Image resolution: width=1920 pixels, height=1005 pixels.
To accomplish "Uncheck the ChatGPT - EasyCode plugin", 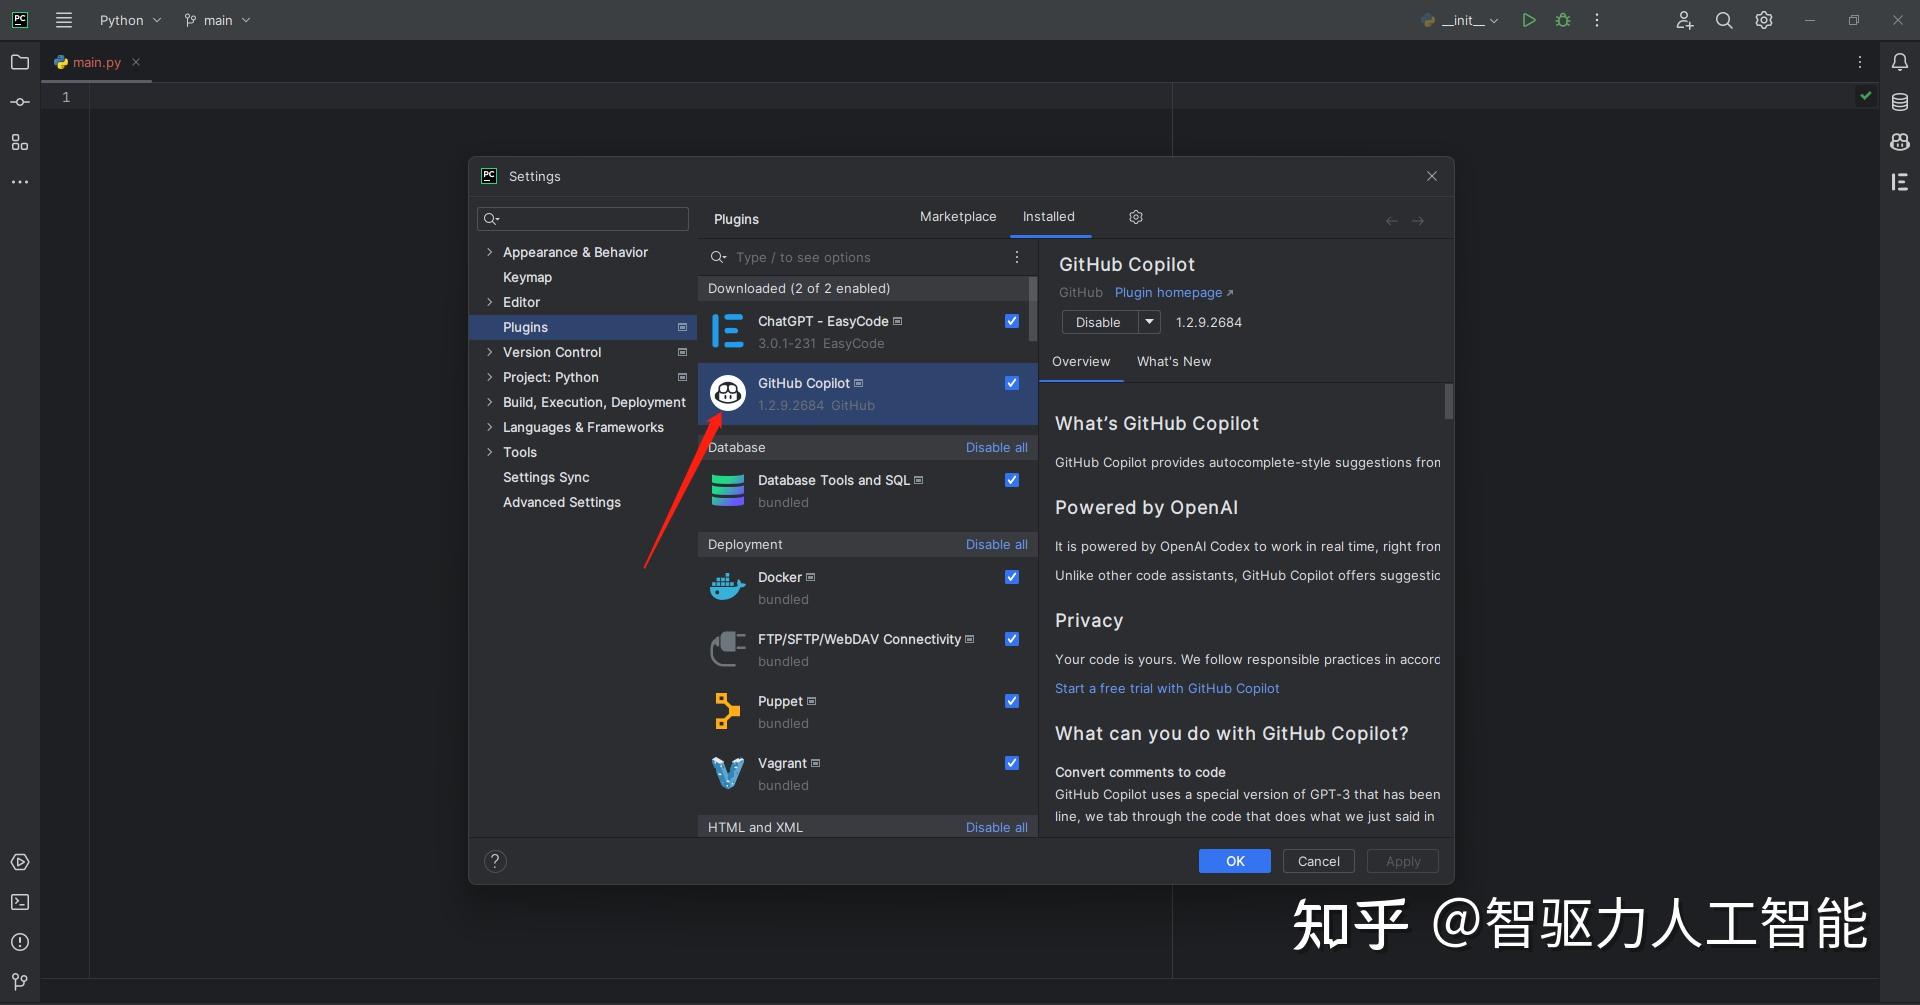I will click(1011, 321).
